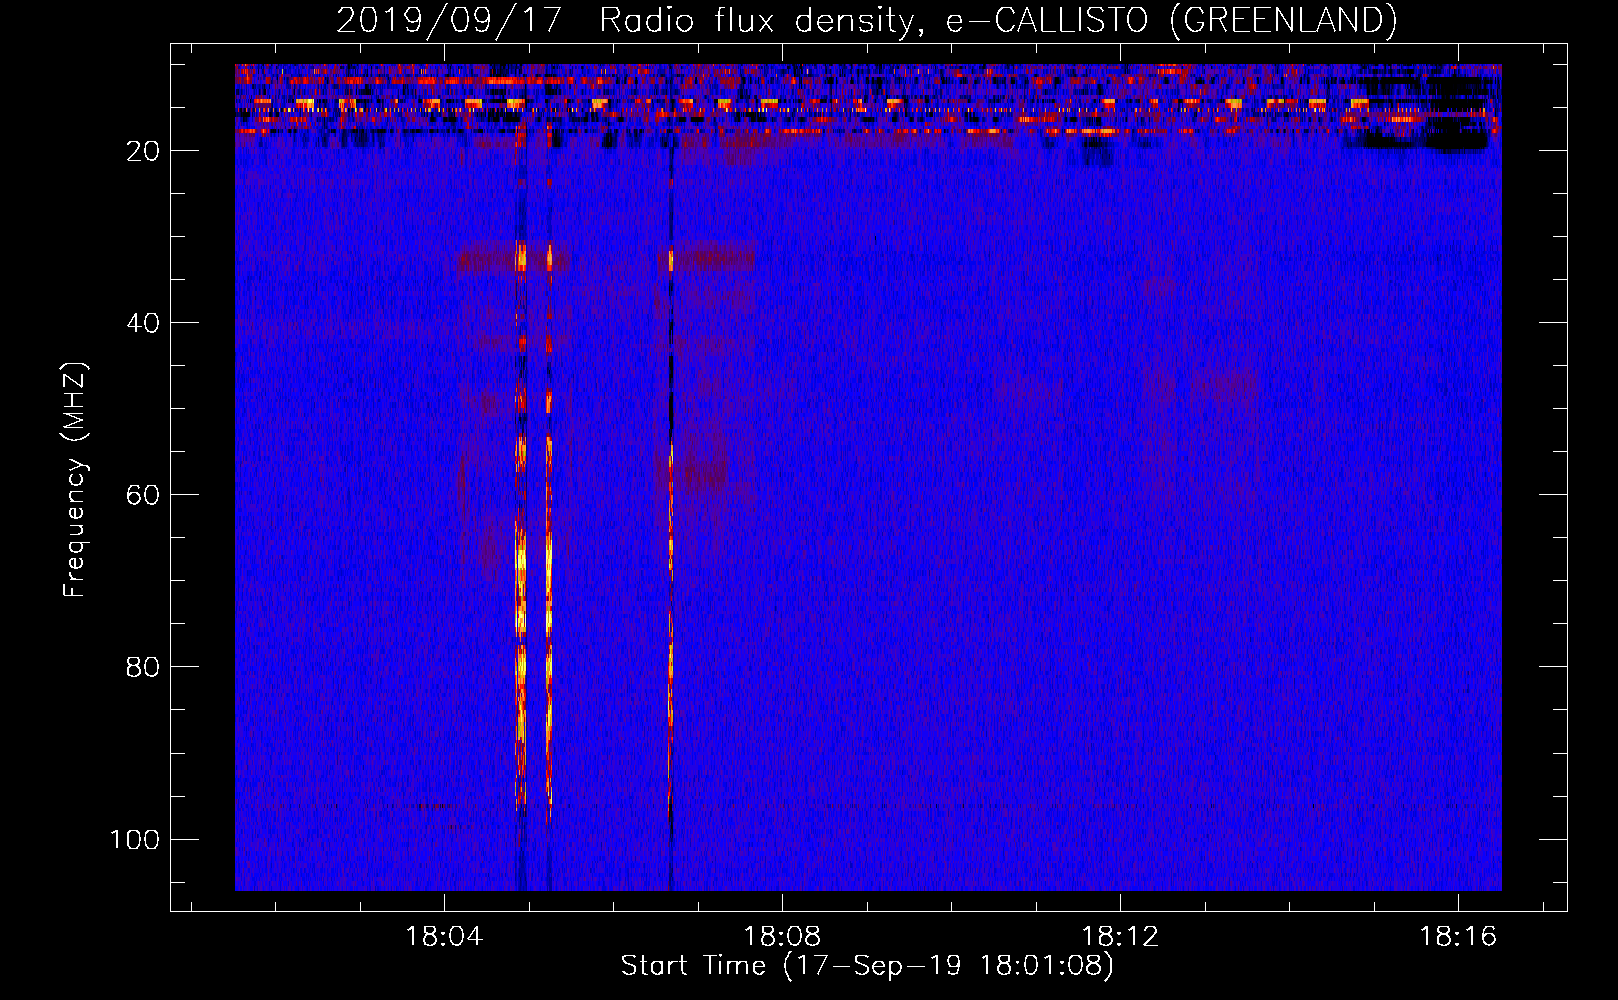Click the 'Start Time (17-Sep-19 18:01:08)' label
The width and height of the screenshot is (1618, 1000).
(x=867, y=966)
